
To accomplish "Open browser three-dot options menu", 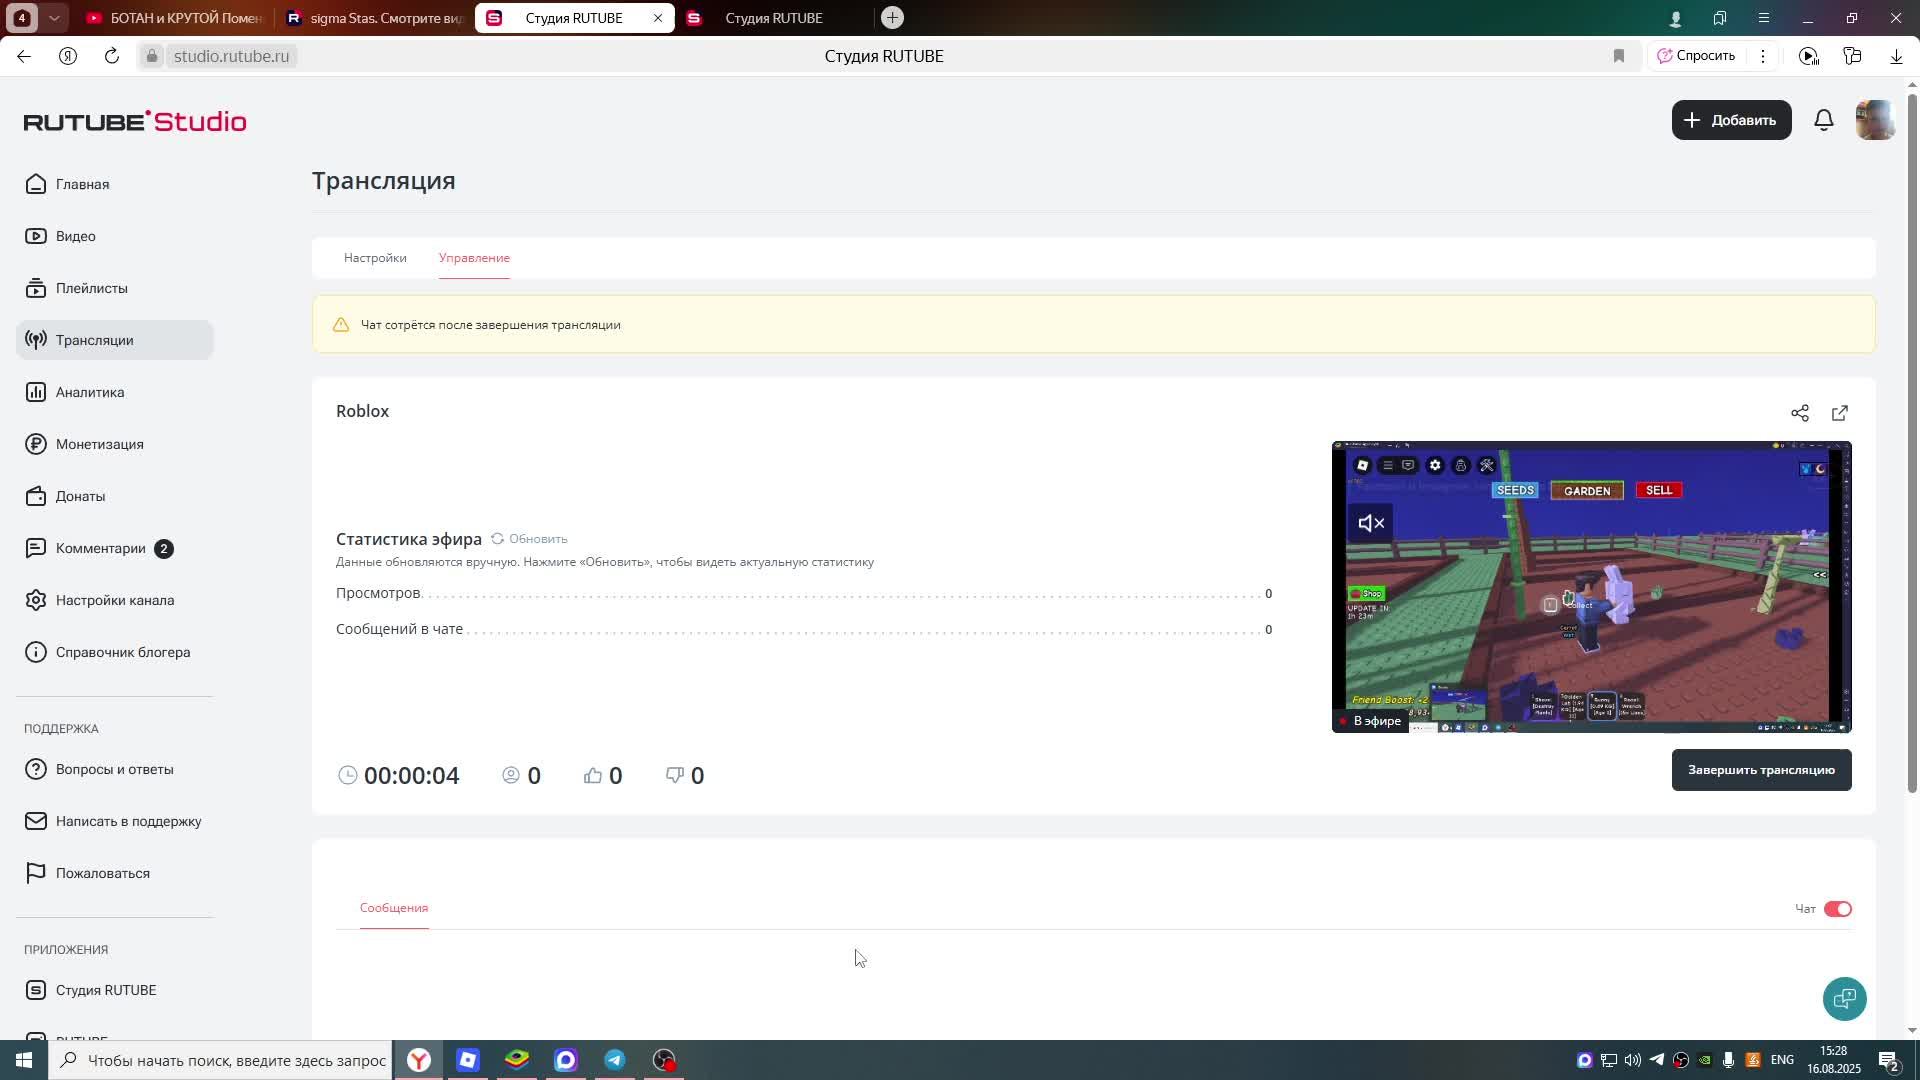I will [1763, 56].
